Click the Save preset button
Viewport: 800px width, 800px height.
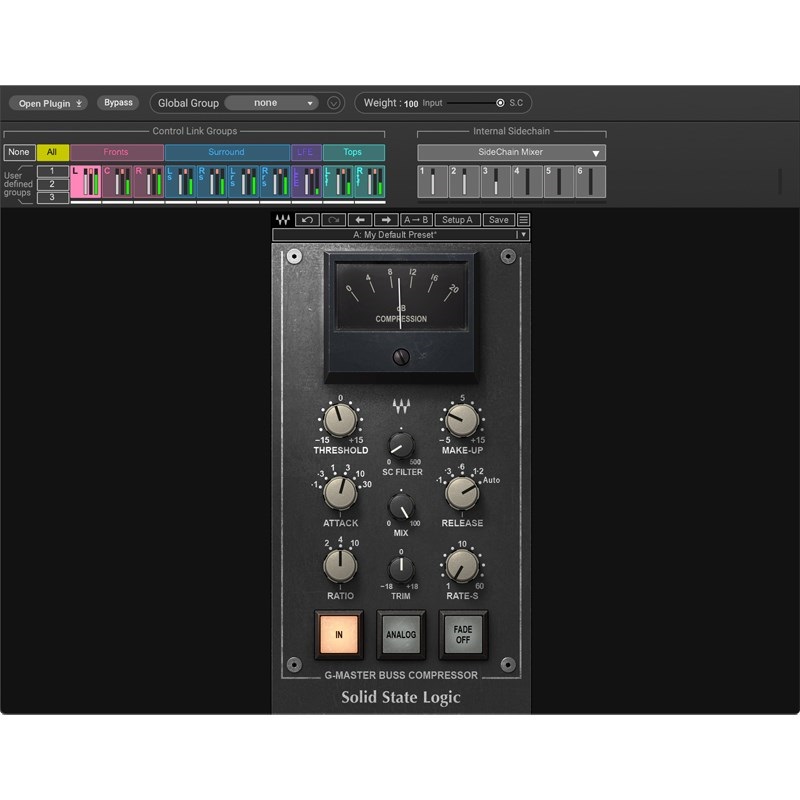coord(498,220)
